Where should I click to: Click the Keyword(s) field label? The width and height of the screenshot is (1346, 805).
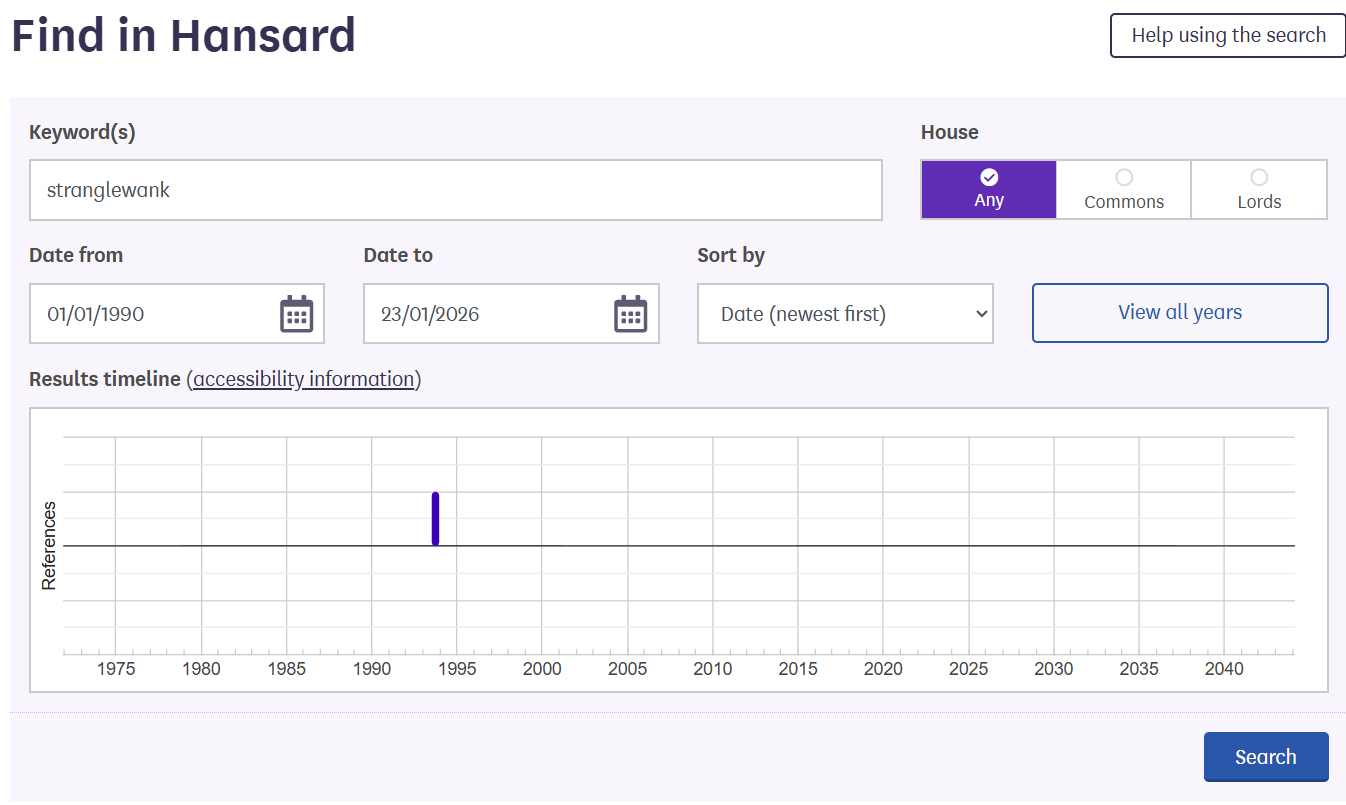(82, 132)
